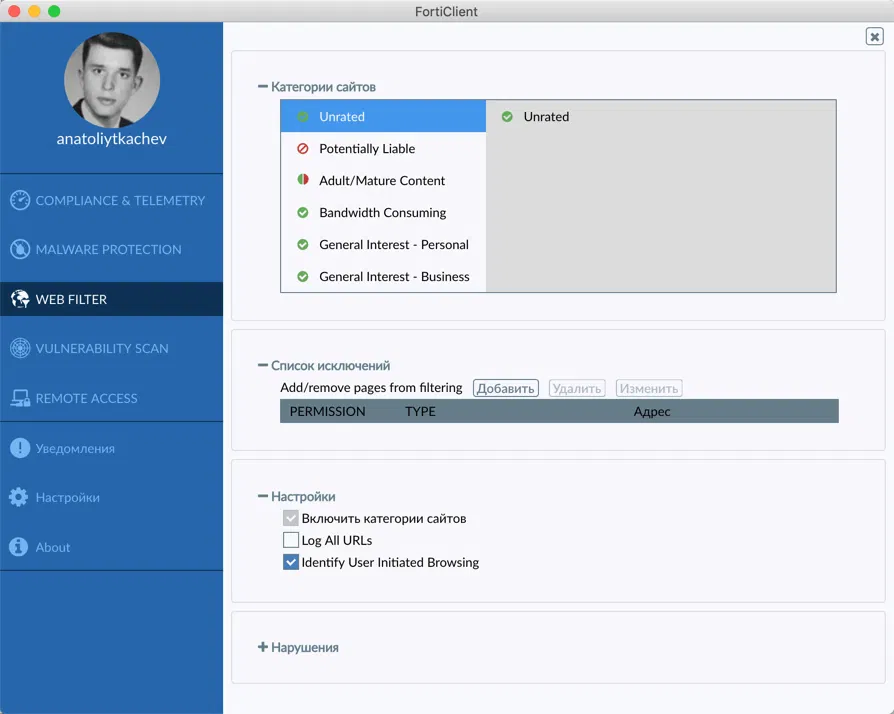Expand the Нарушения section
This screenshot has width=894, height=714.
coord(263,647)
